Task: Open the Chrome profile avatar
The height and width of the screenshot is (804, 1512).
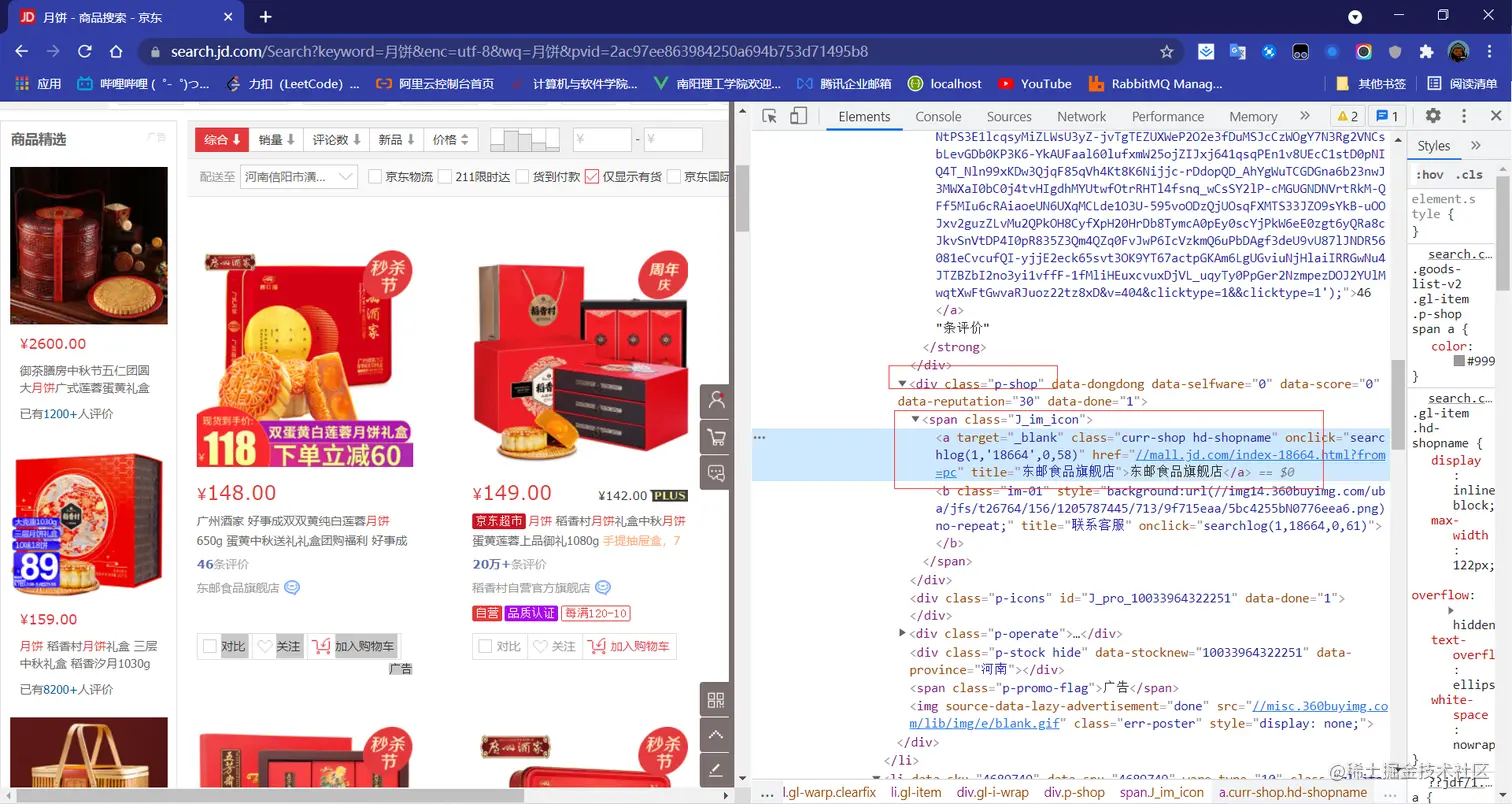Action: pos(1458,51)
